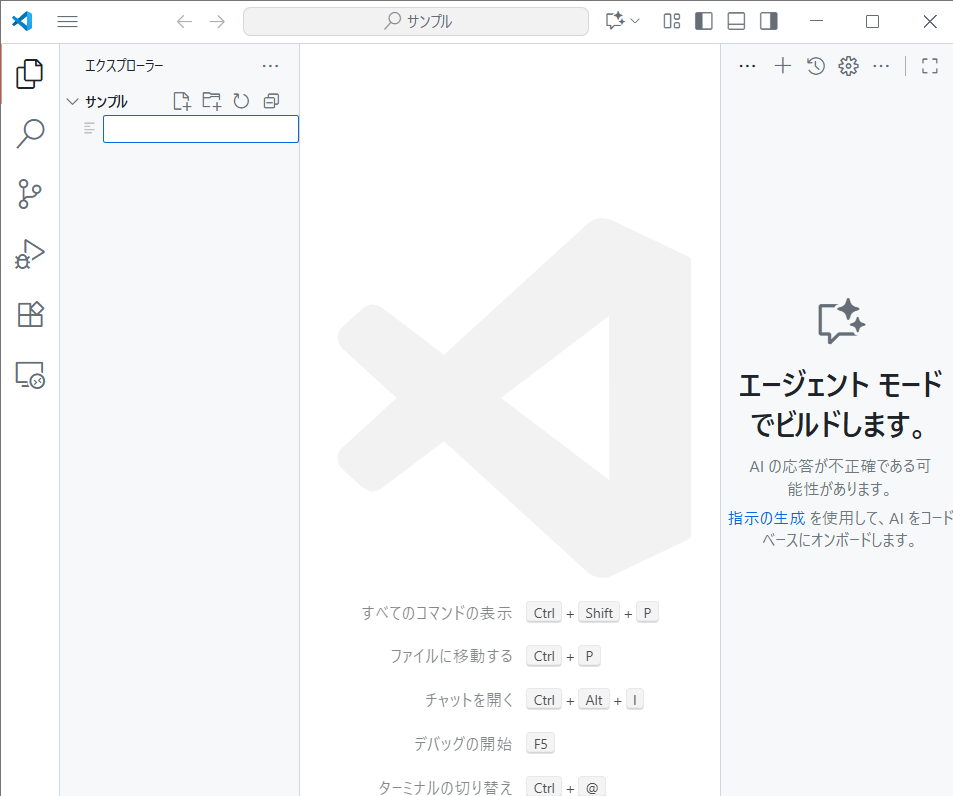Screen dimensions: 953x796
Task: Open the chat dropdown arrow in title bar
Action: coord(635,21)
